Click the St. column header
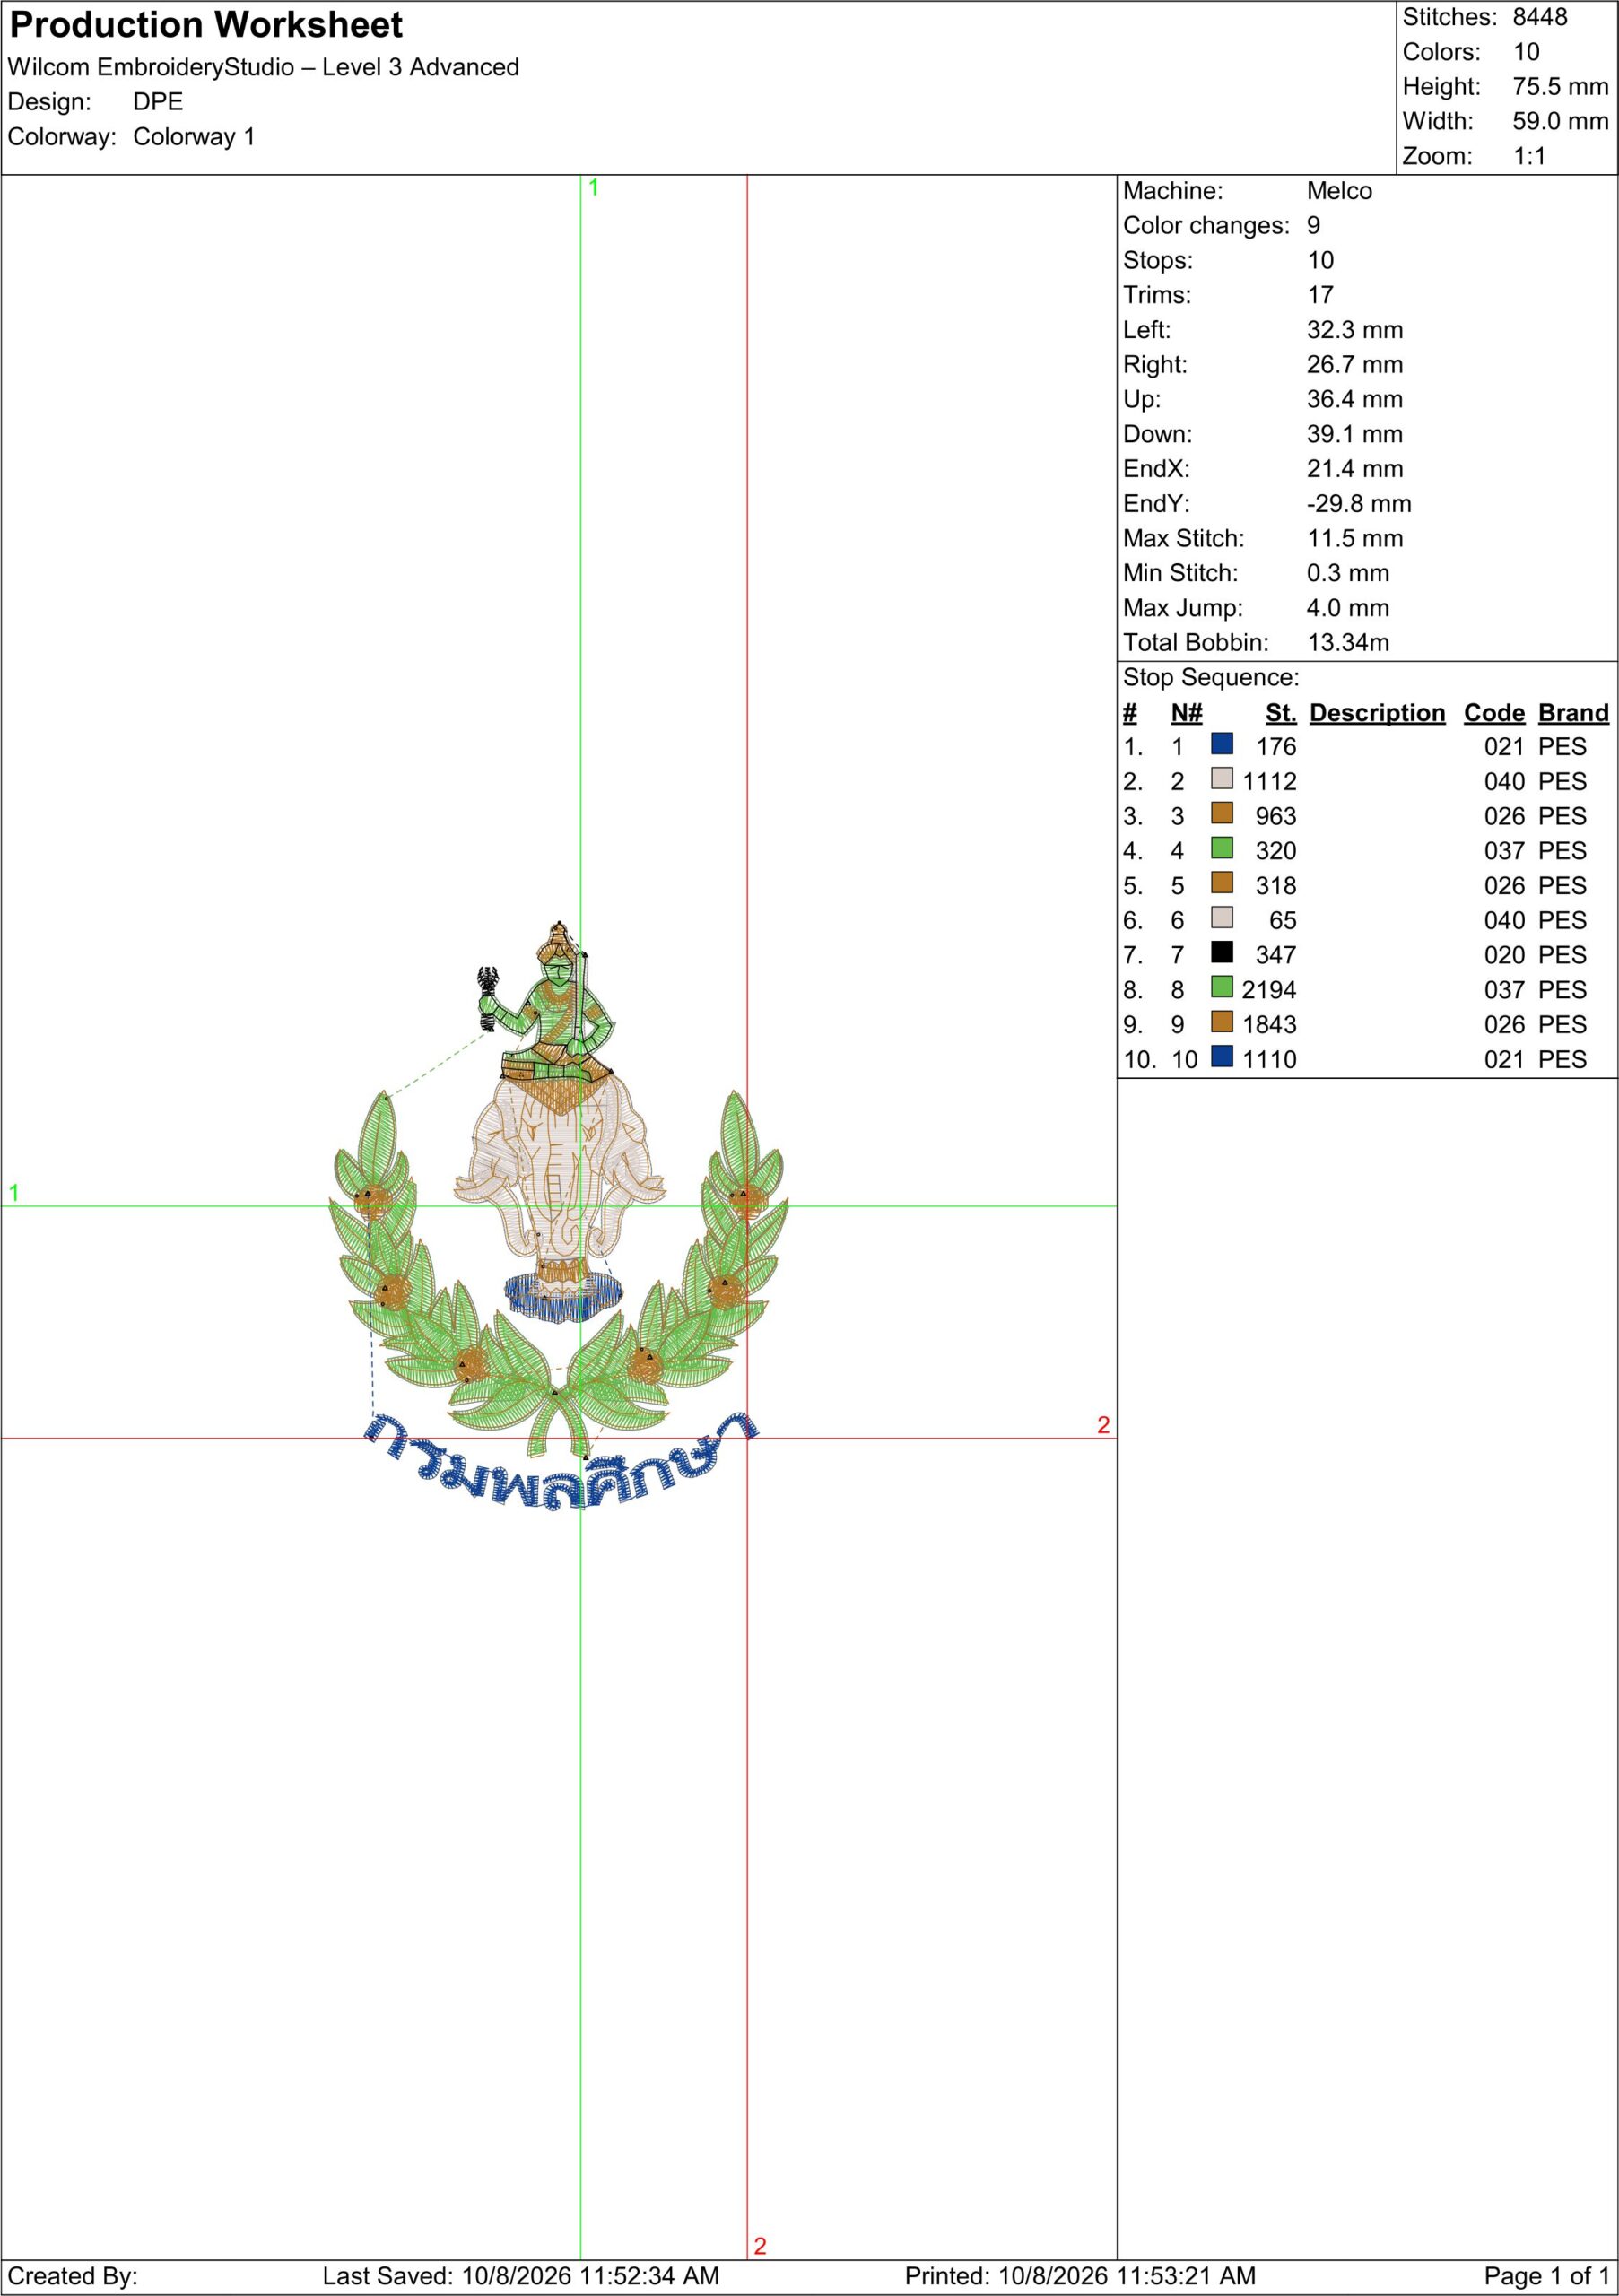Screen dimensions: 1619x2296 click(x=1280, y=713)
